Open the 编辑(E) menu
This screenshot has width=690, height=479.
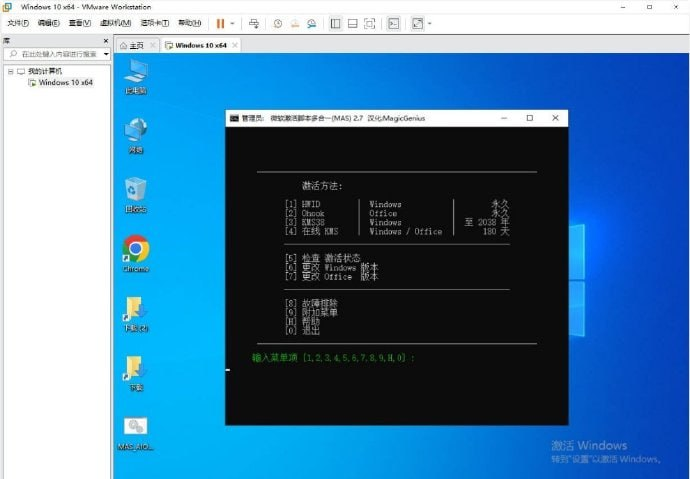click(48, 23)
